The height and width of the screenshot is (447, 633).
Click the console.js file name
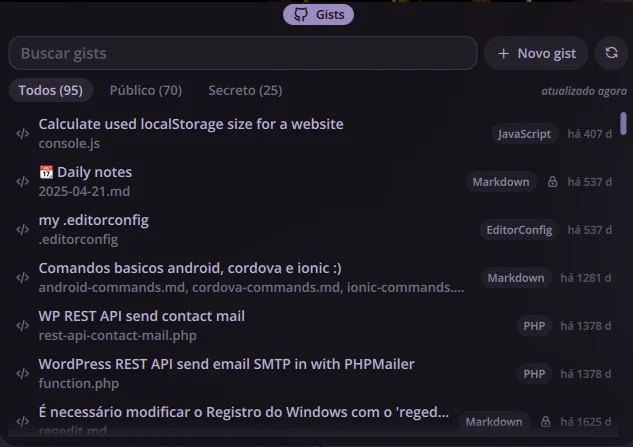69,143
